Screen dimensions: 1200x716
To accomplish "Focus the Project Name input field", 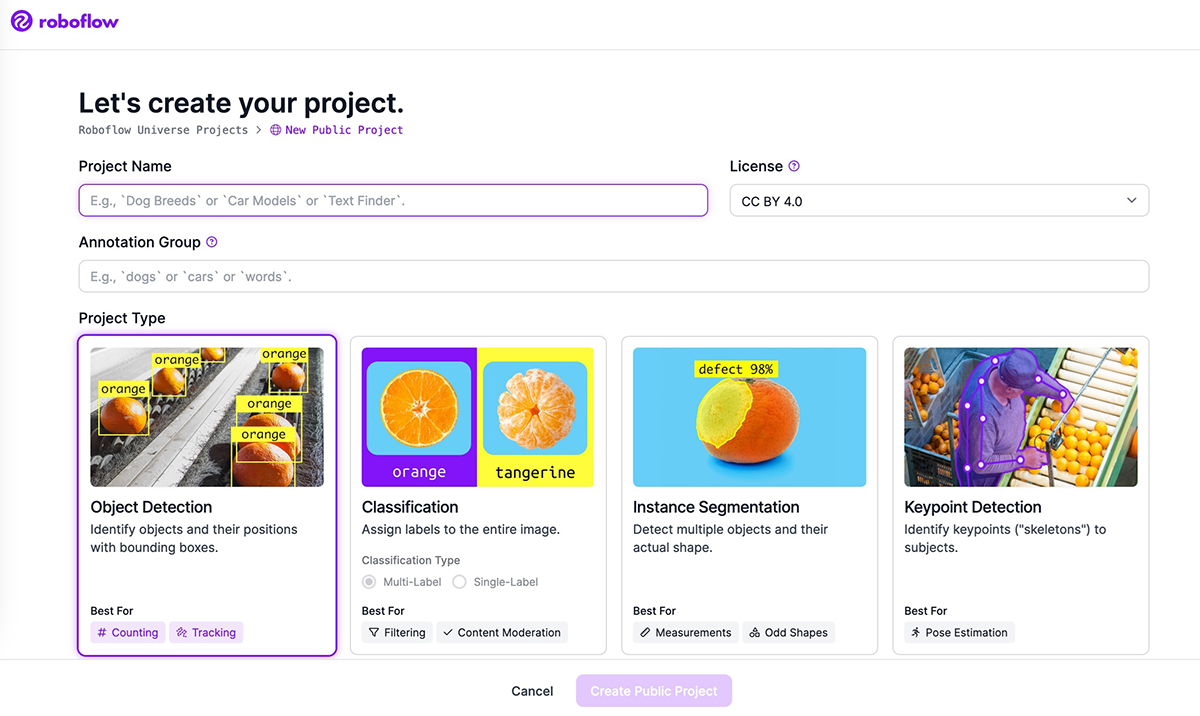I will click(x=393, y=201).
